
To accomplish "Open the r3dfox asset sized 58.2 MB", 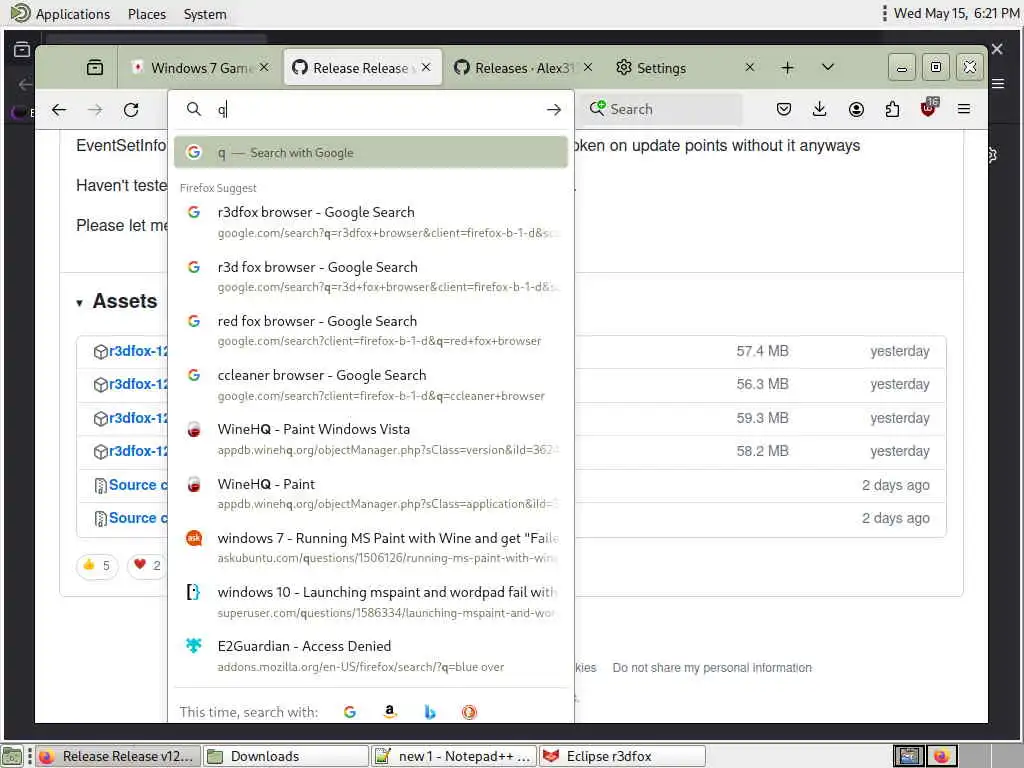I will click(138, 451).
